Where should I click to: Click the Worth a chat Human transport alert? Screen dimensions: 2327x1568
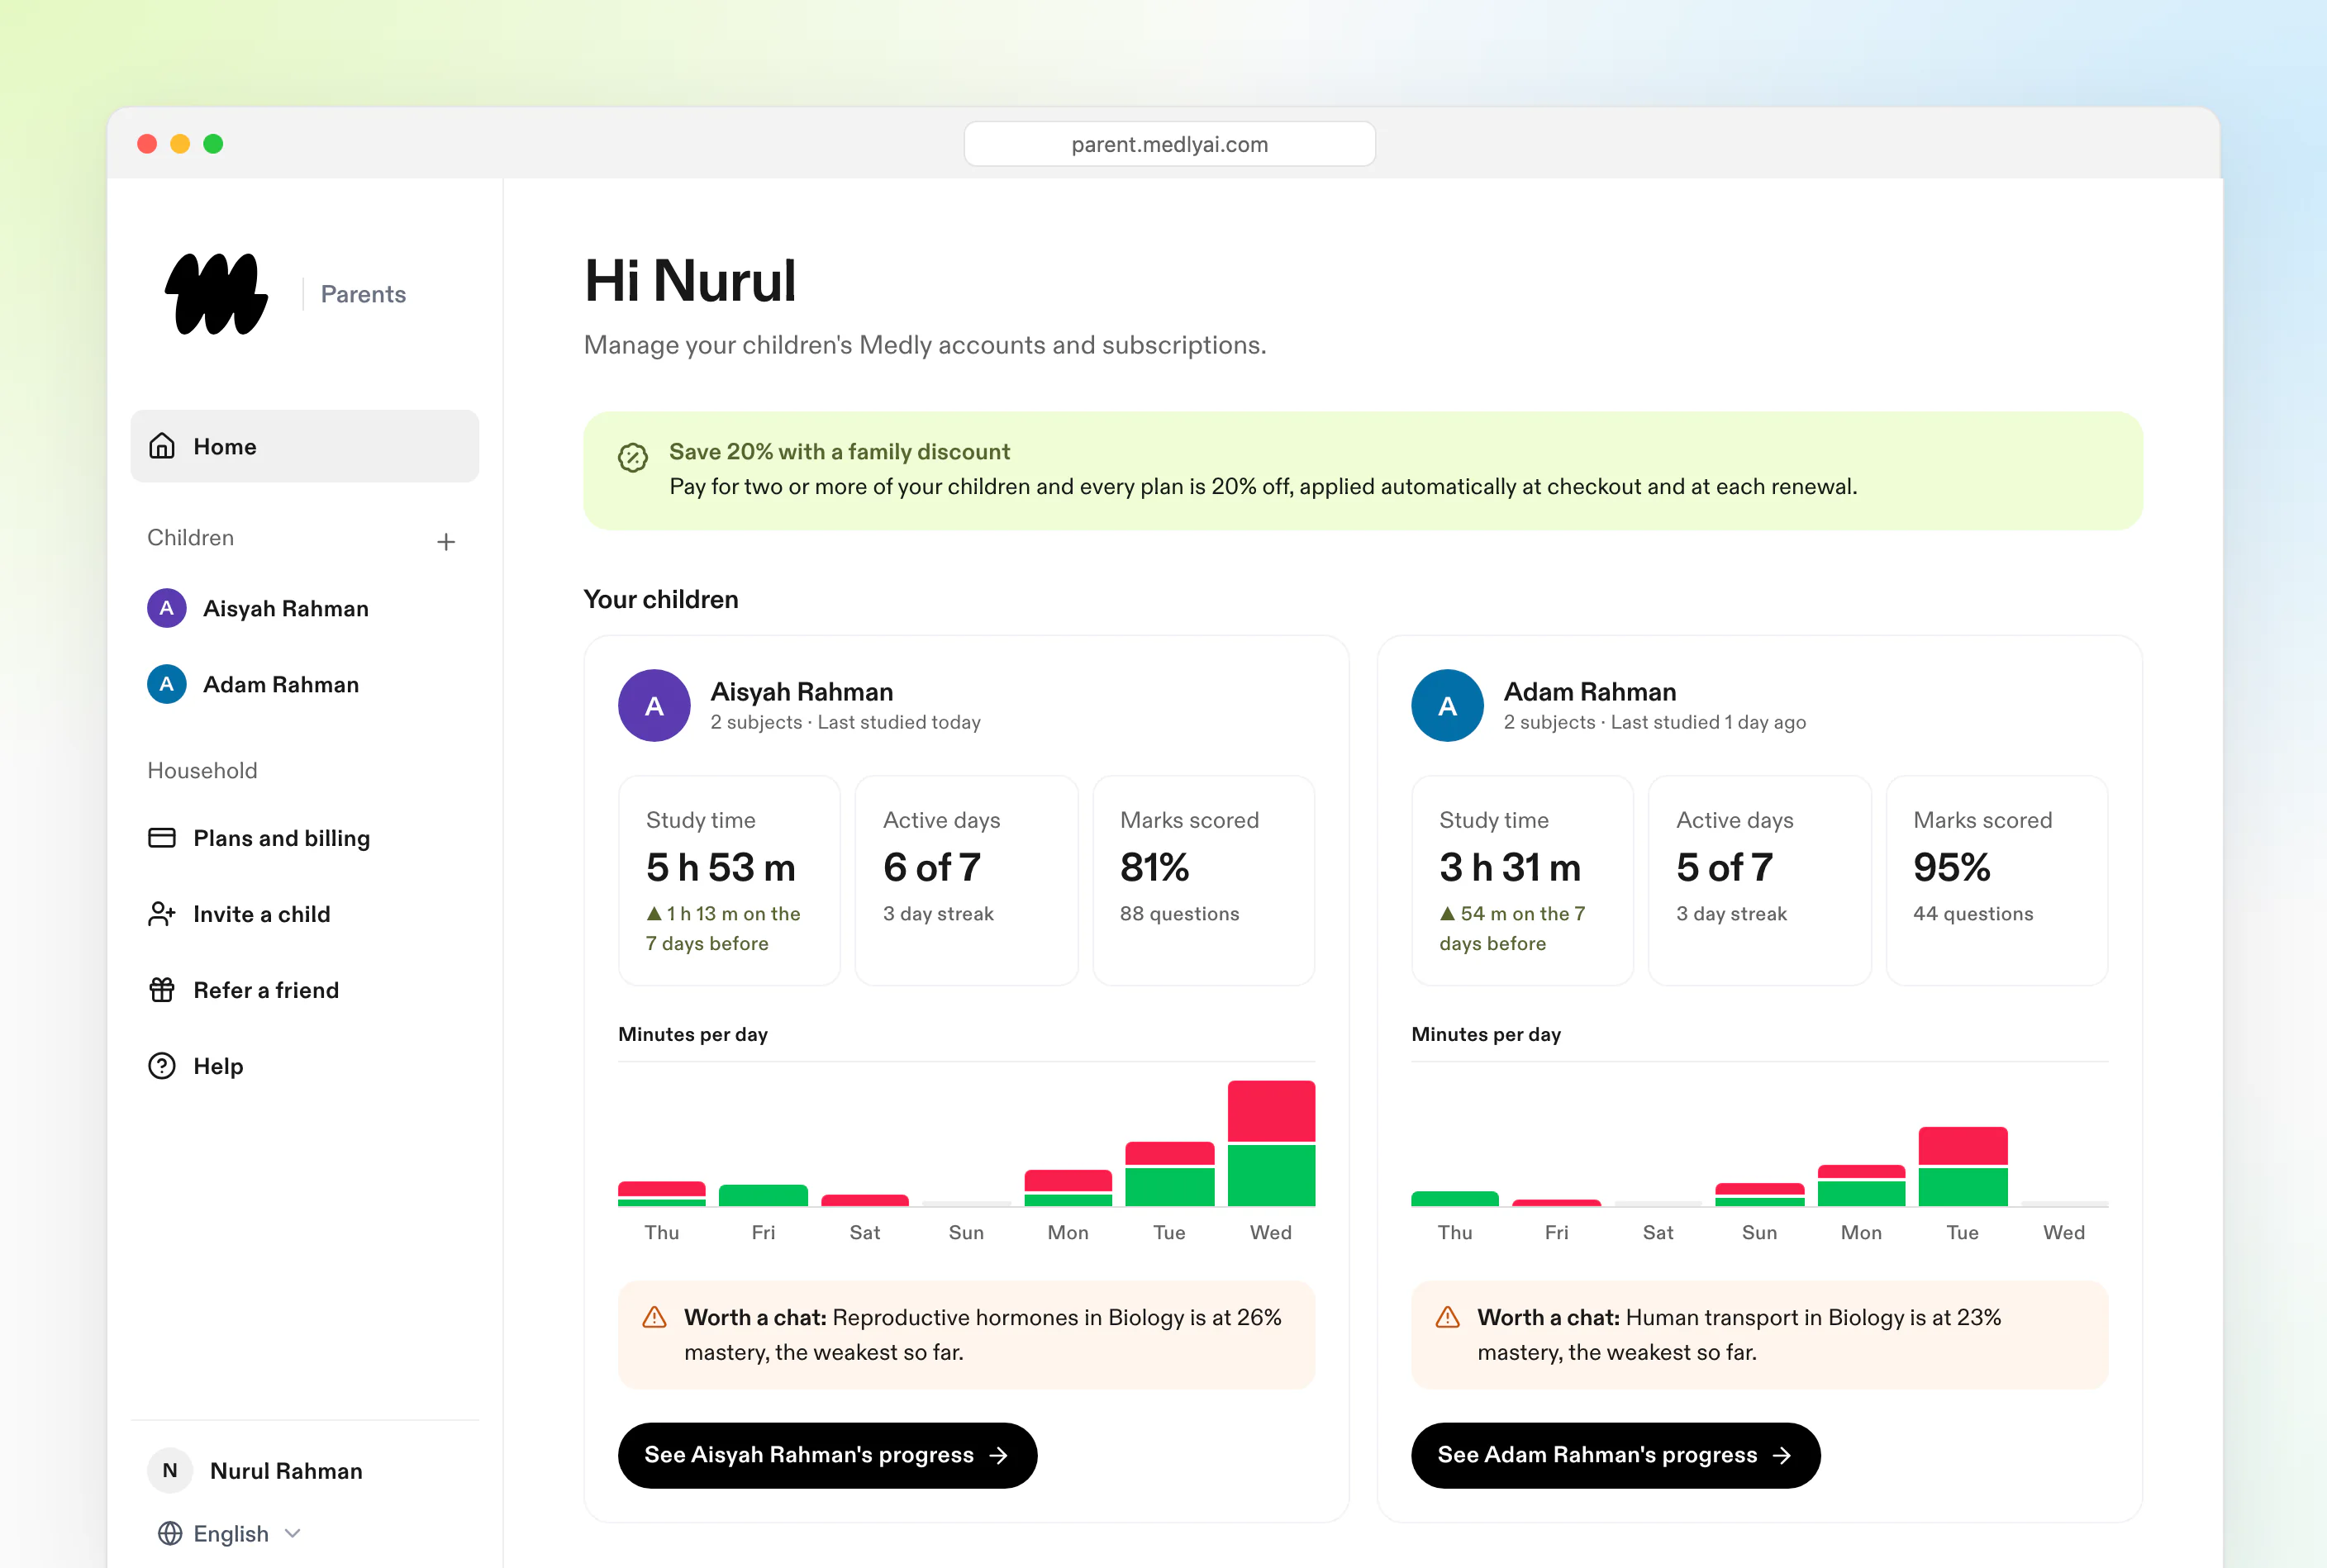click(1759, 1334)
